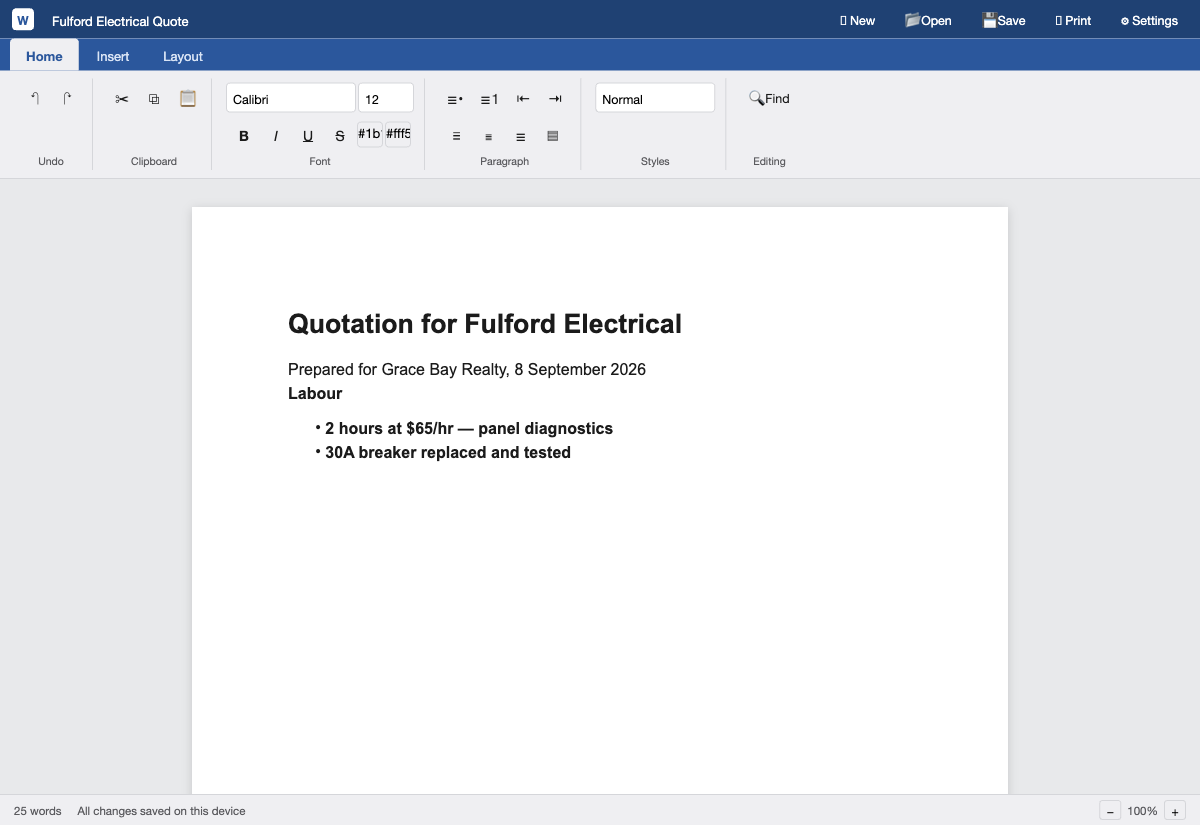Decrease paragraph indent
The height and width of the screenshot is (825, 1200).
point(523,98)
